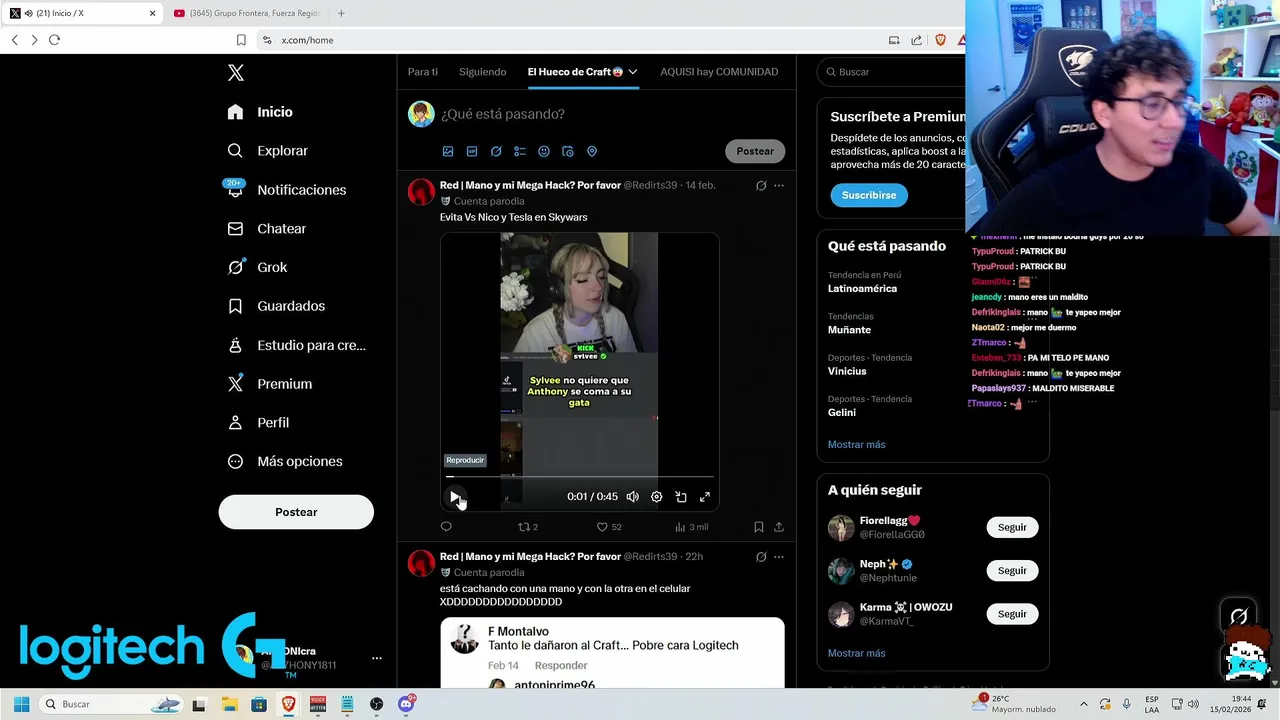The width and height of the screenshot is (1280, 720).
Task: Click the X search Buscar field
Action: (893, 72)
